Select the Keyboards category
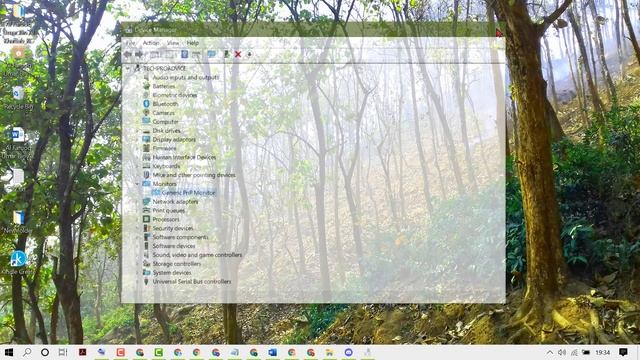This screenshot has height=360, width=640. (166, 166)
